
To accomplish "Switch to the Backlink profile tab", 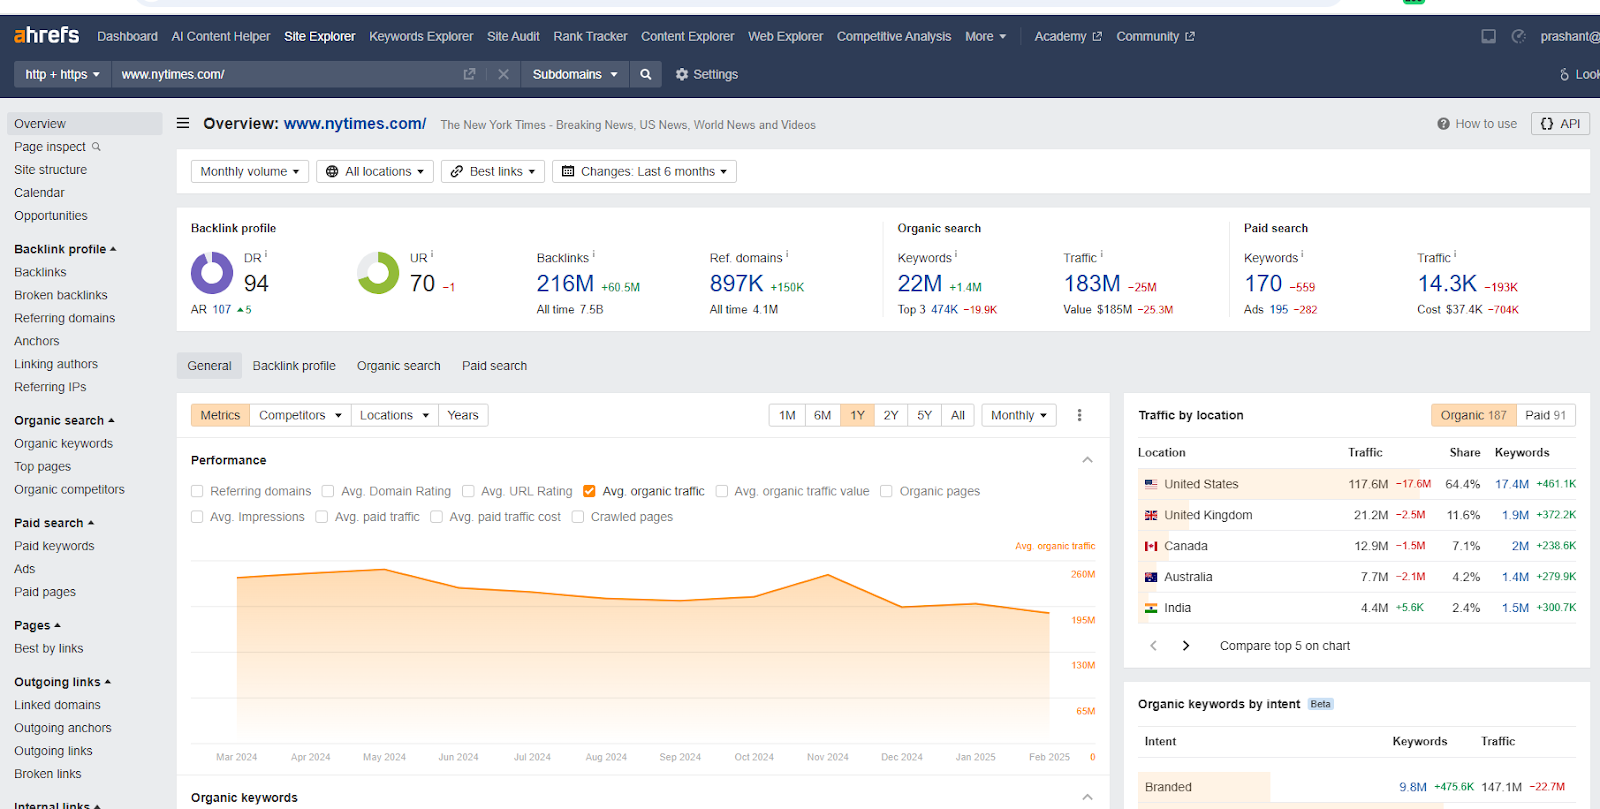I will [294, 366].
